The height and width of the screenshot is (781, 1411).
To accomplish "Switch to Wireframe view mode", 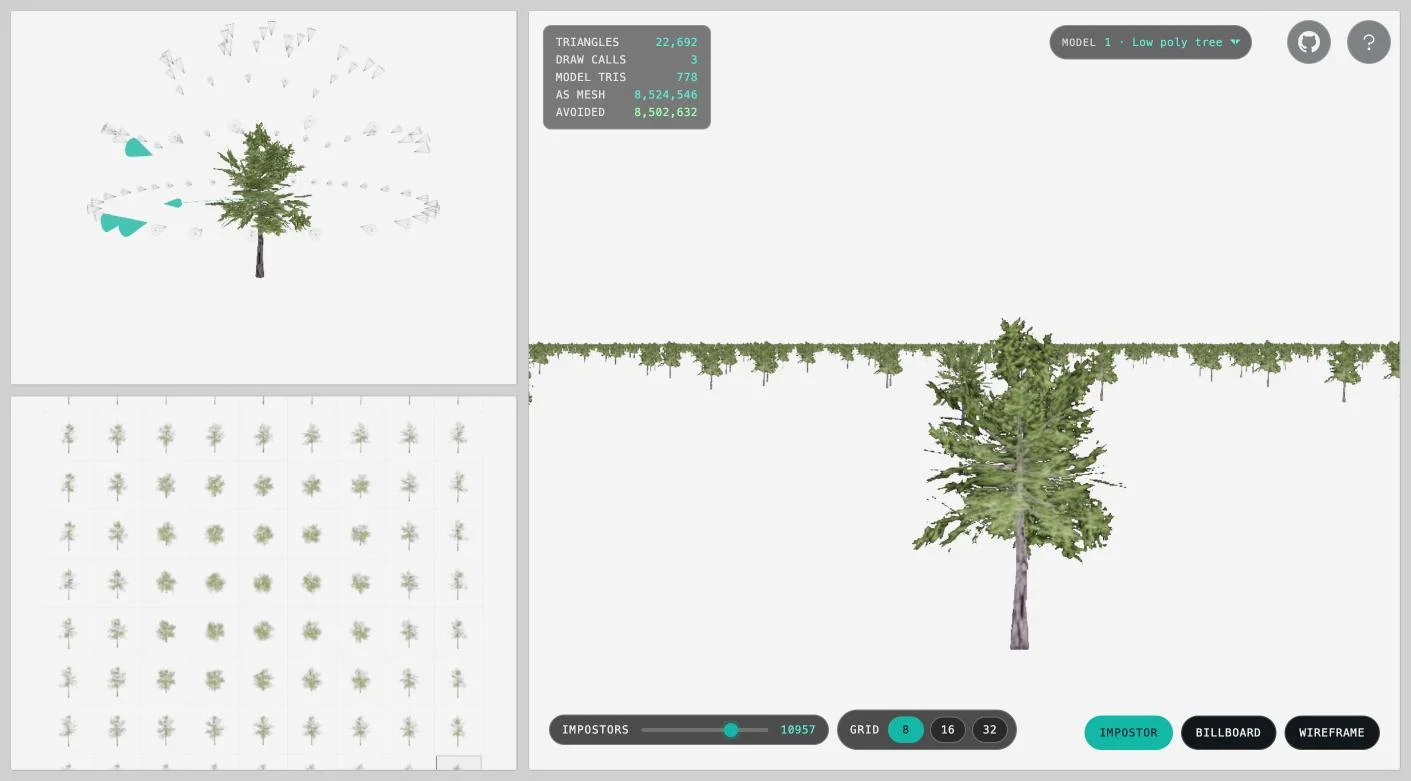I will (x=1332, y=733).
